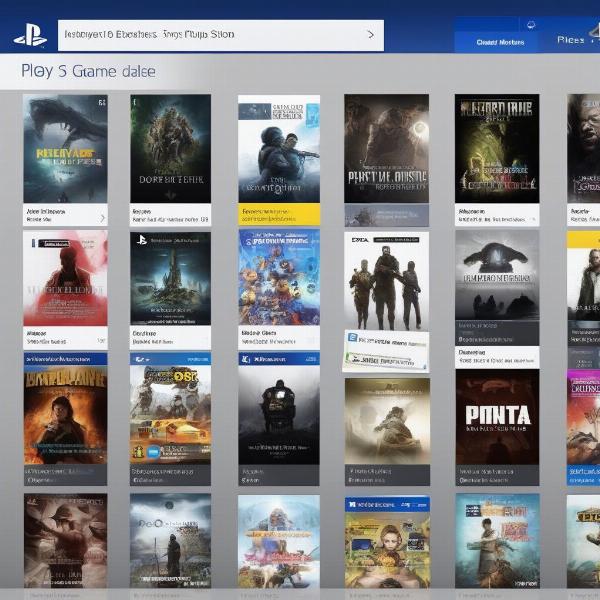Click the dark caption below the PINTA cover
The width and height of the screenshot is (600, 600).
coord(497,475)
